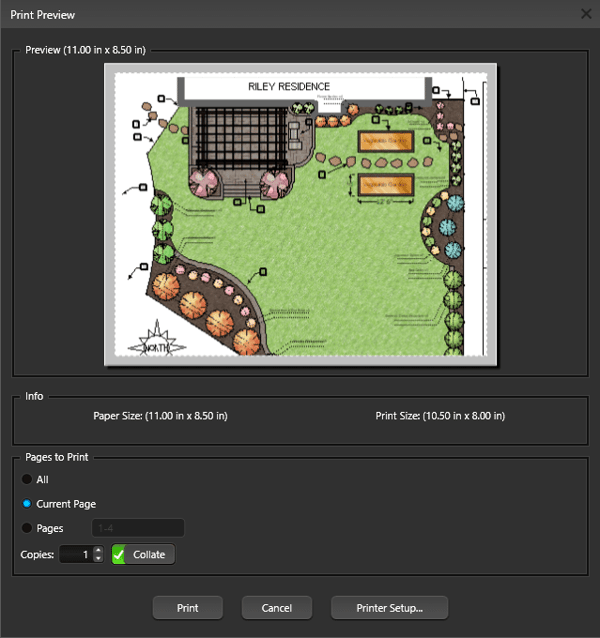Click the left pink flowering shrub below pergola
The height and width of the screenshot is (638, 600).
204,184
